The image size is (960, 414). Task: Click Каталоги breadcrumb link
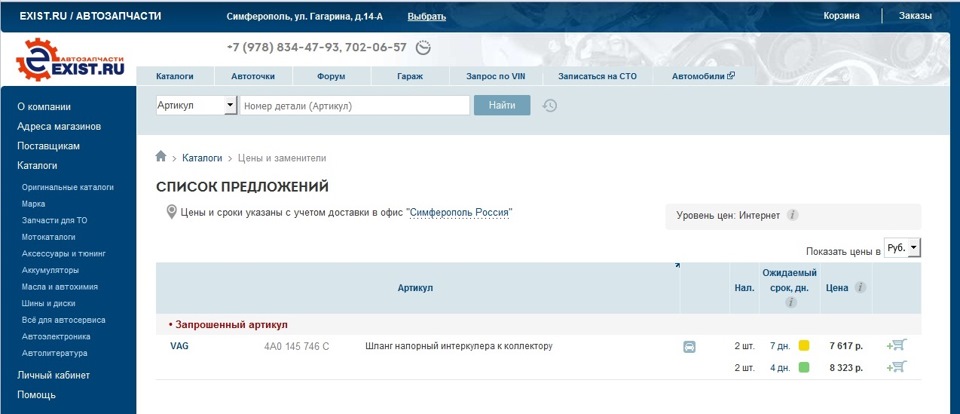point(202,158)
